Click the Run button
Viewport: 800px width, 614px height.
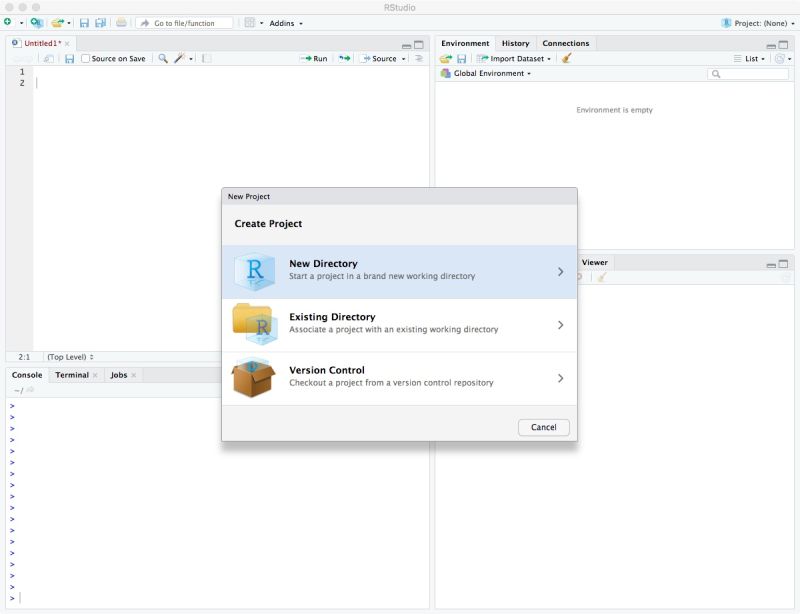point(314,59)
